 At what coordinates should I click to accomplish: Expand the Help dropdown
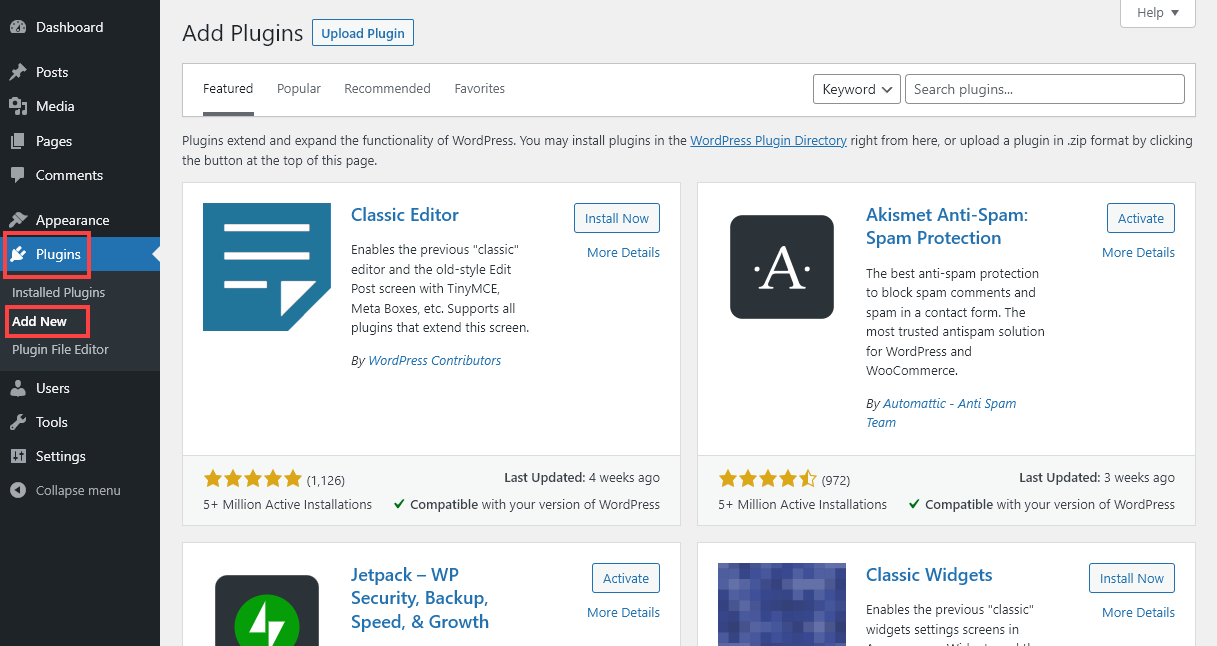pyautogui.click(x=1156, y=12)
